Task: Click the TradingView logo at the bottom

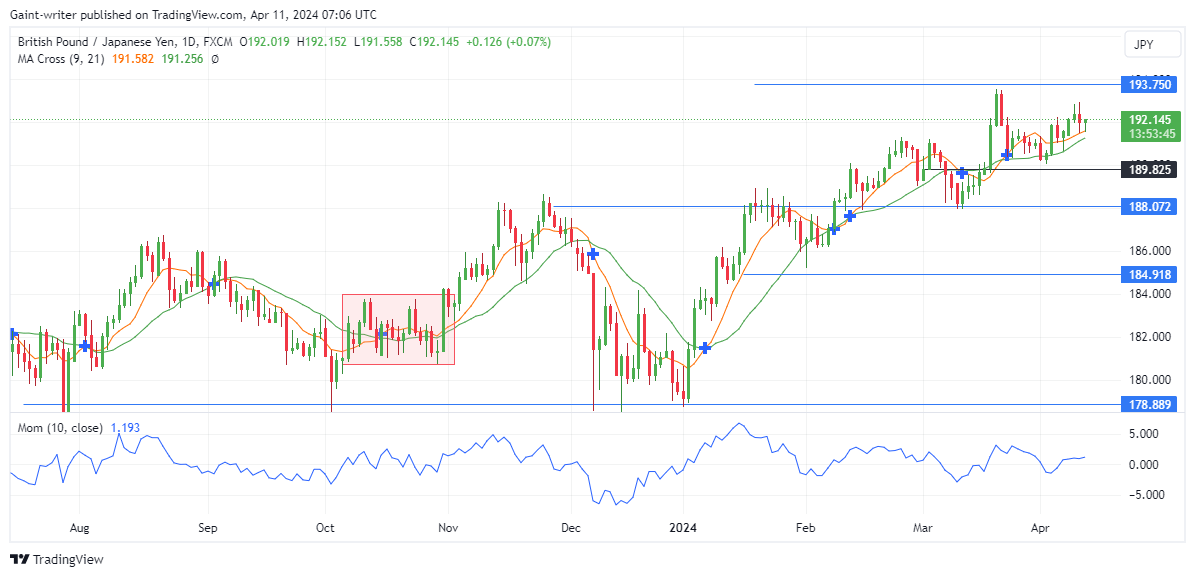Action: coord(56,559)
